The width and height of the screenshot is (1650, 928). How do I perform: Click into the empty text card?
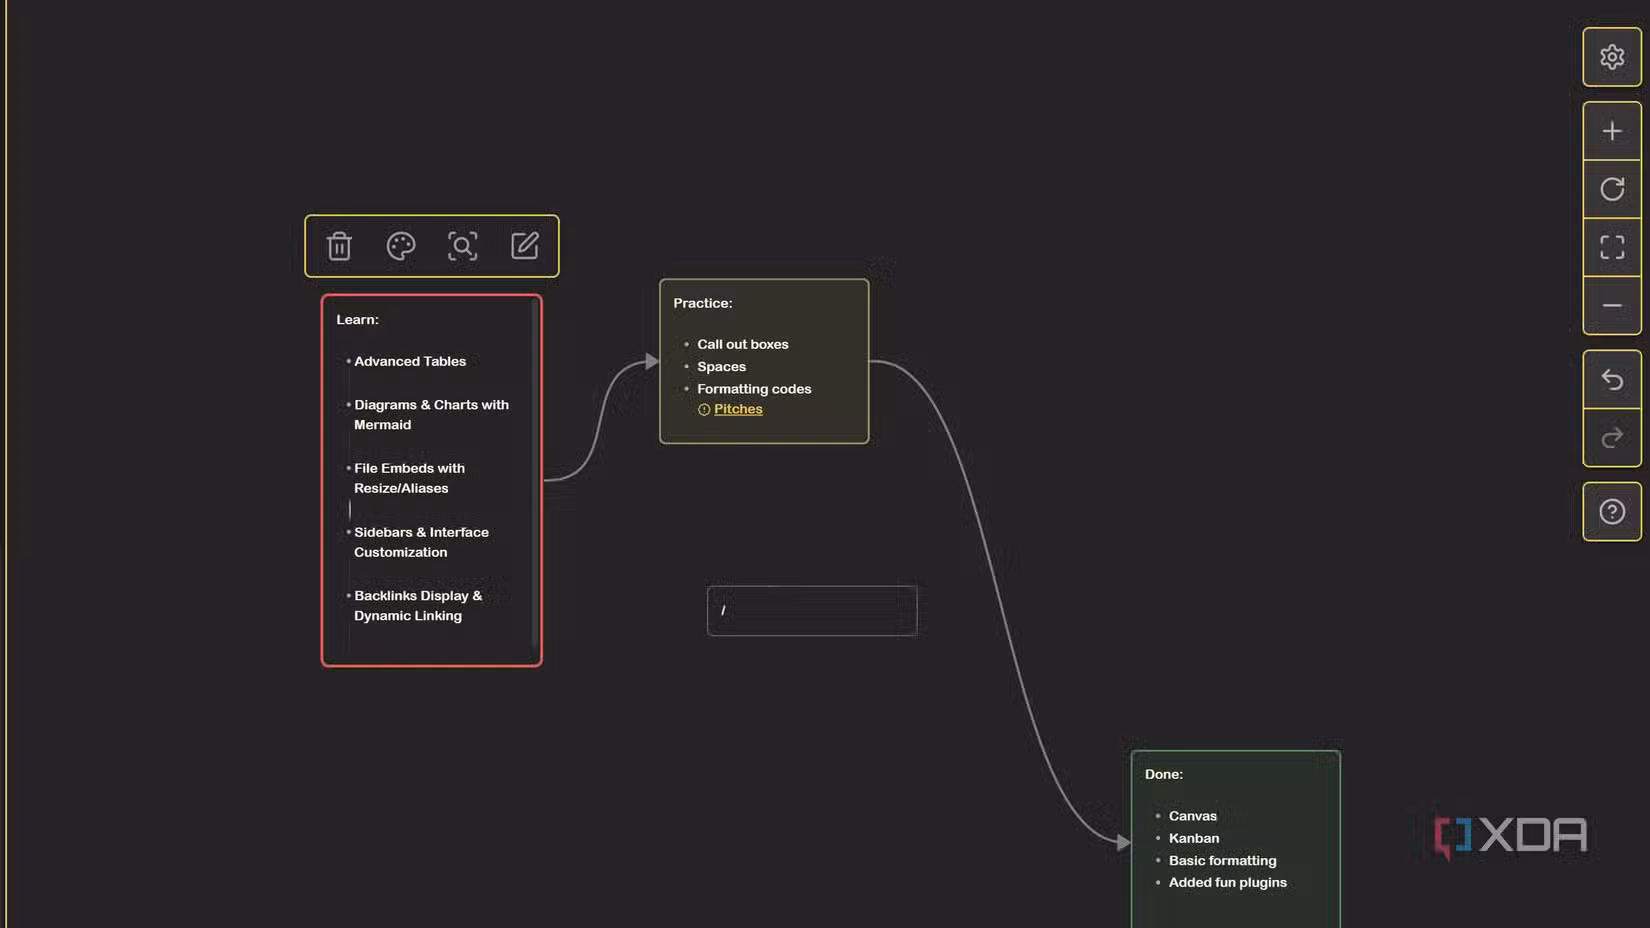[812, 611]
